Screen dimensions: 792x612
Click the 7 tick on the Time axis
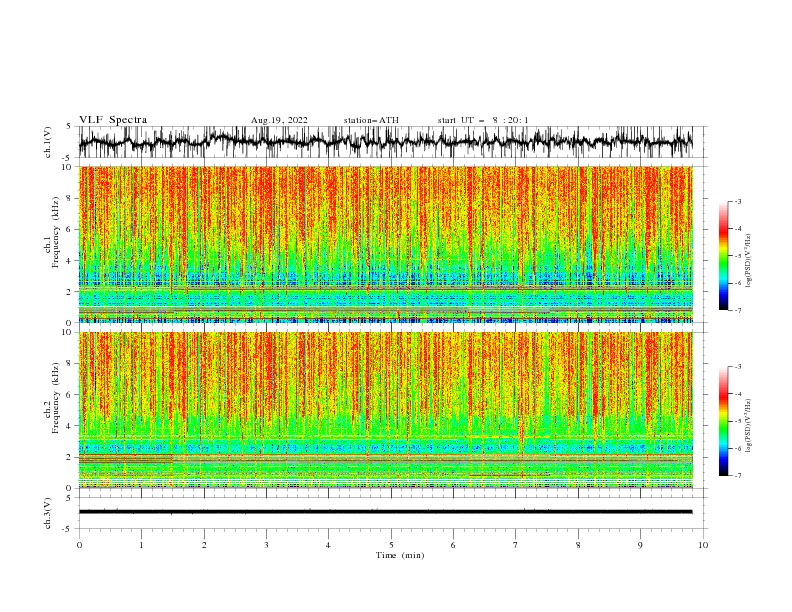coord(516,545)
